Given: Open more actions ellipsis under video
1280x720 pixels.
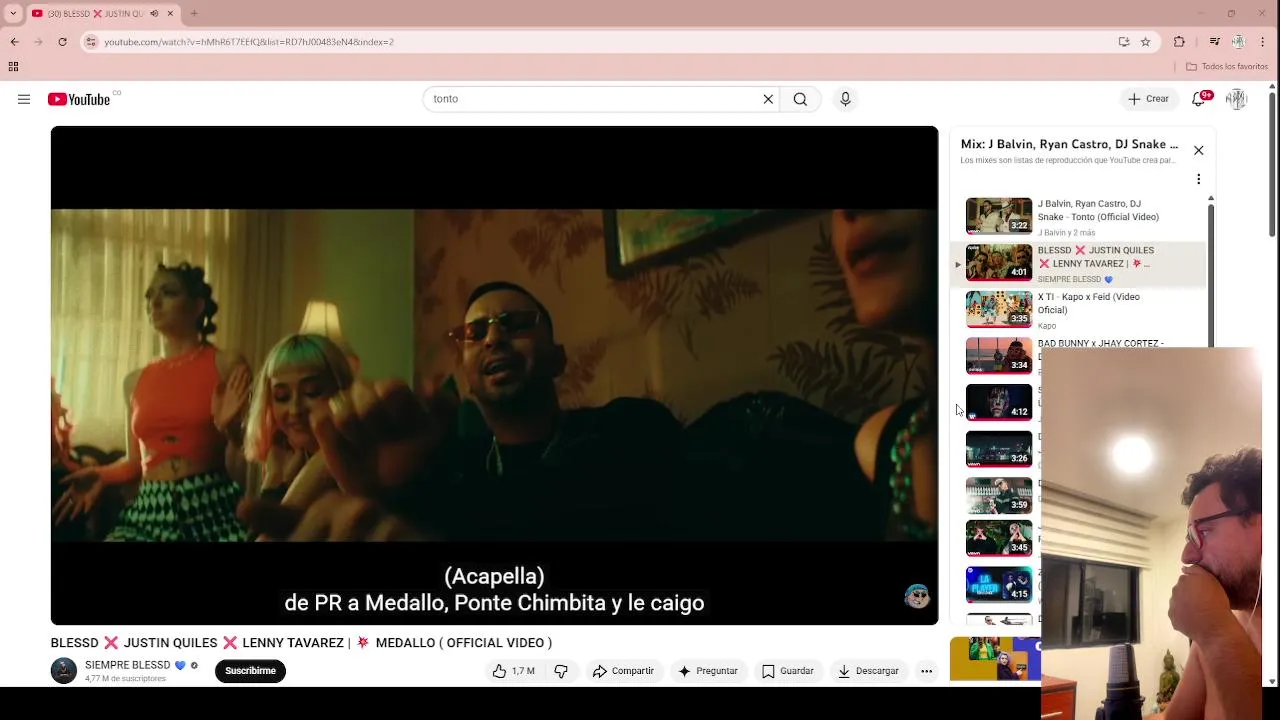Looking at the screenshot, I should [927, 671].
